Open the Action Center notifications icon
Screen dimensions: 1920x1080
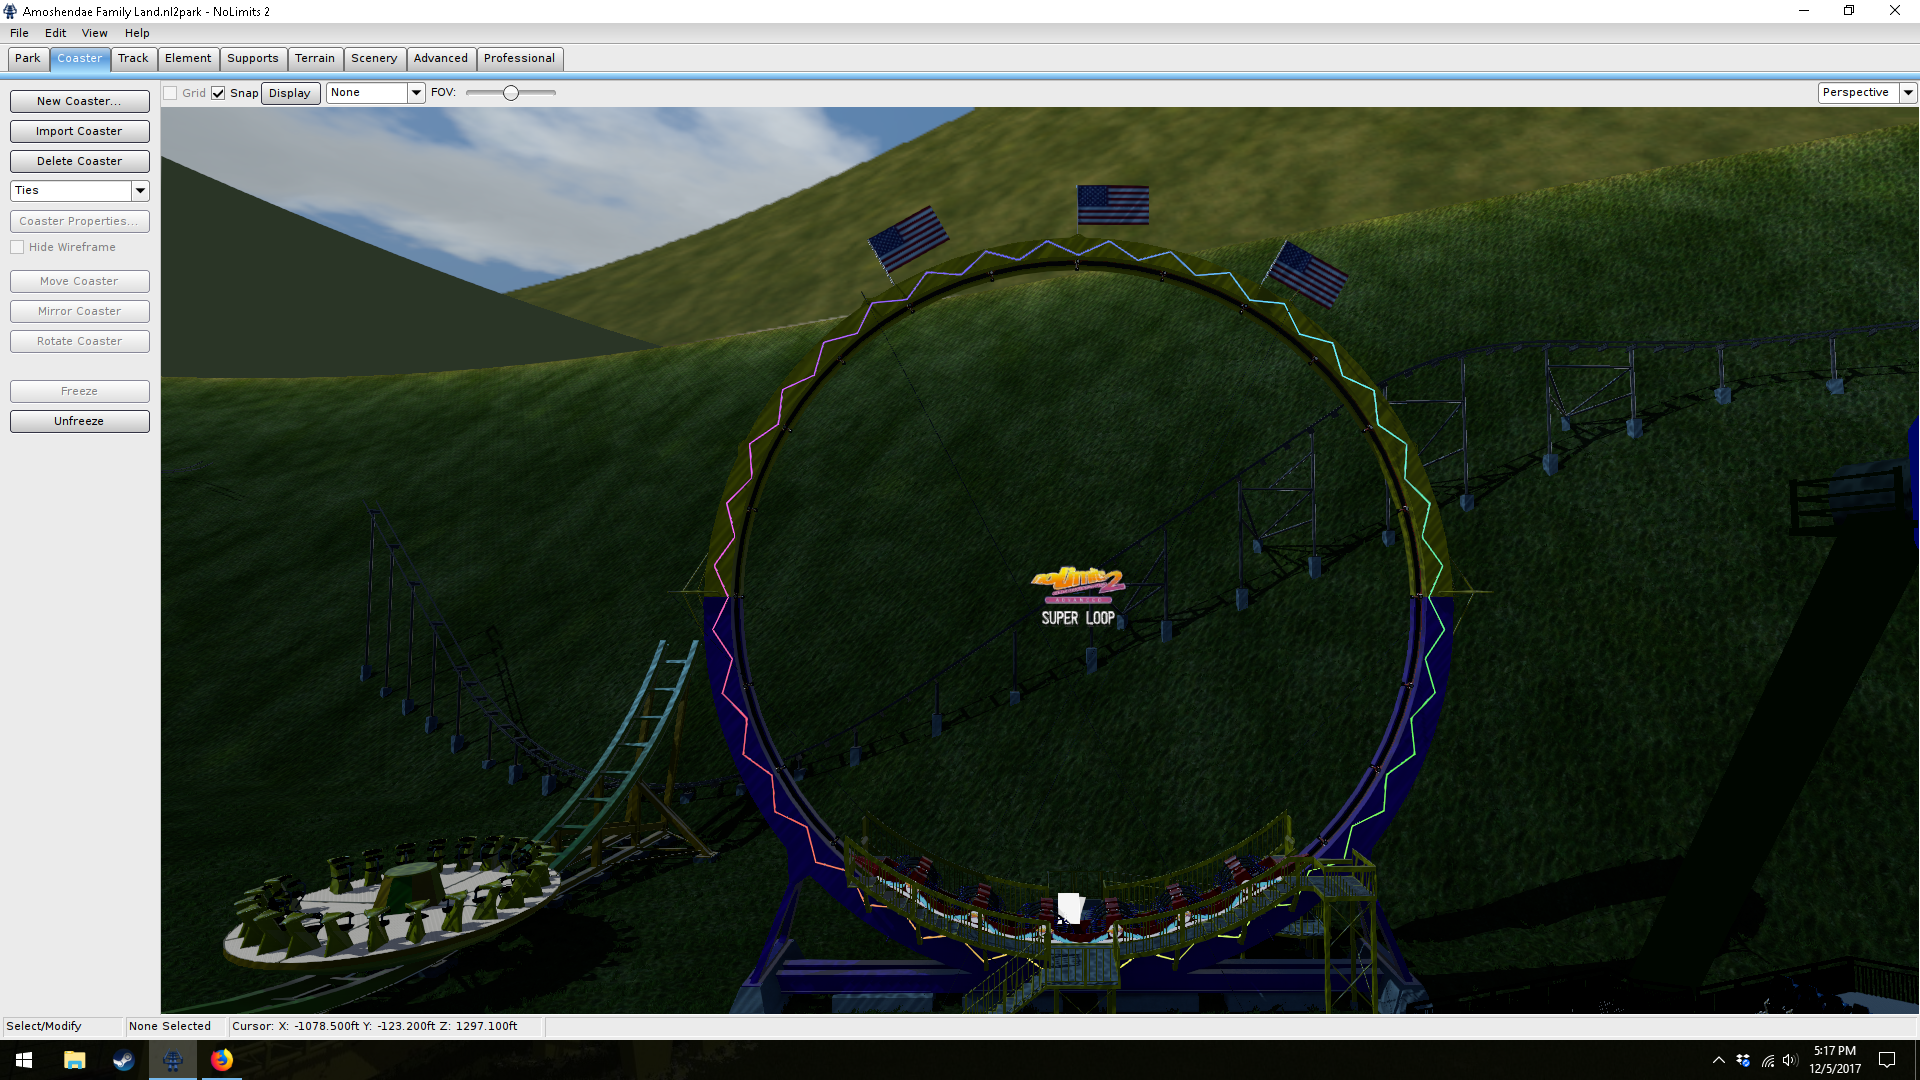point(1887,1060)
